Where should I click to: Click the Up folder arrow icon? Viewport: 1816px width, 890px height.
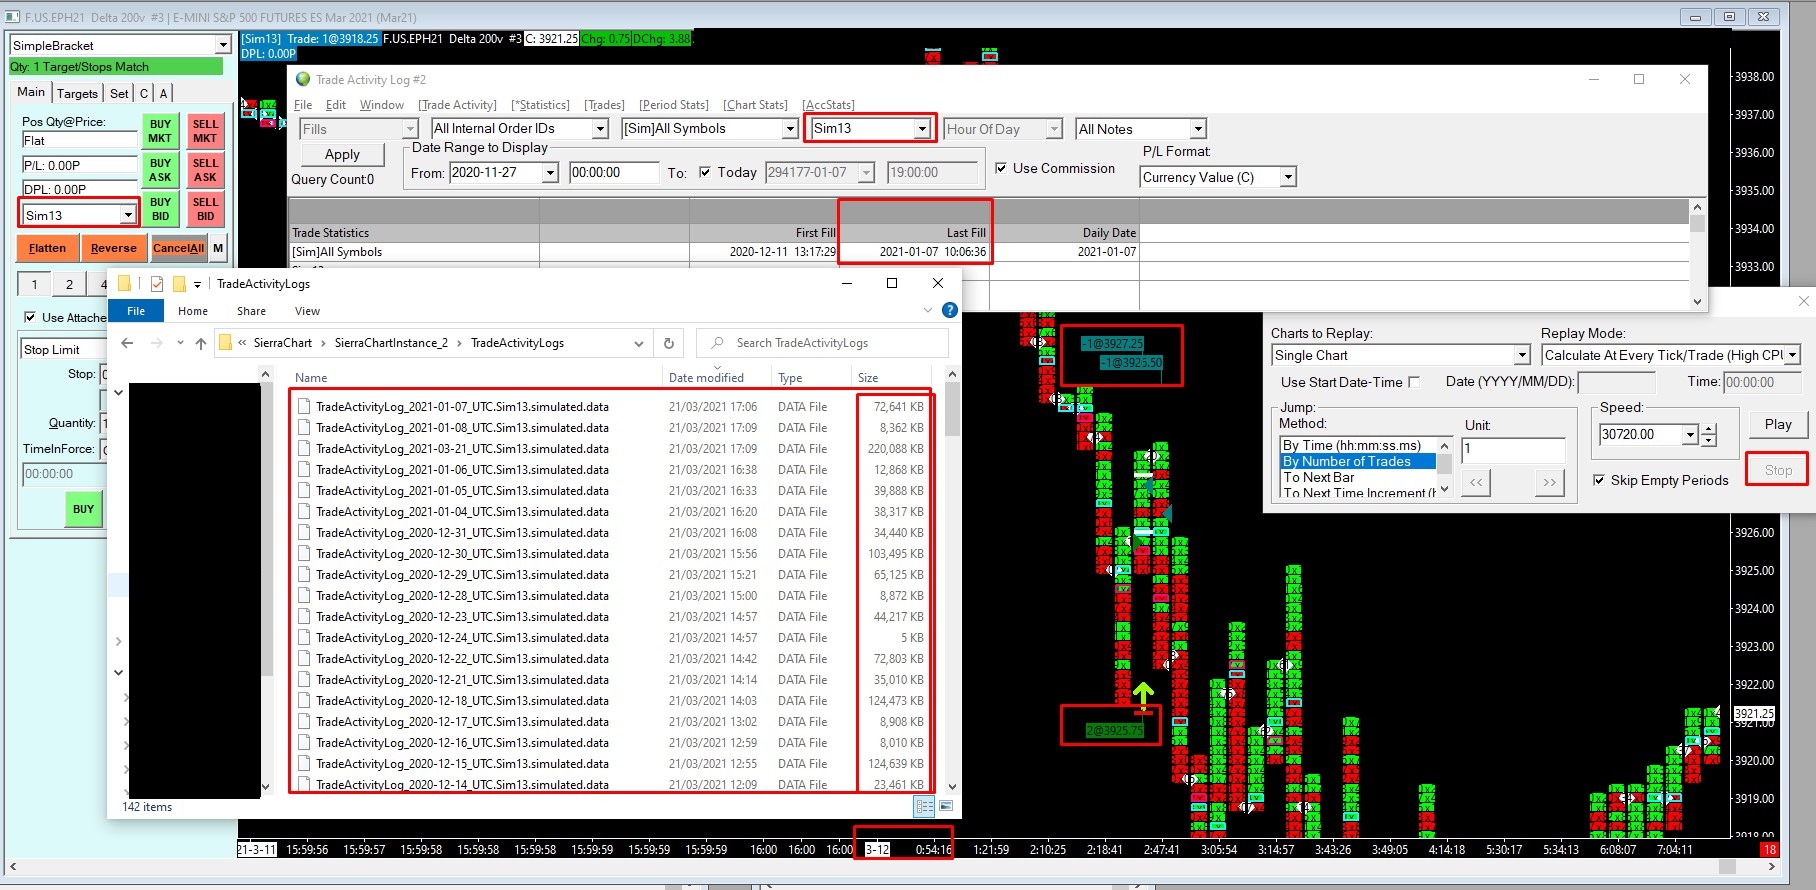point(201,343)
